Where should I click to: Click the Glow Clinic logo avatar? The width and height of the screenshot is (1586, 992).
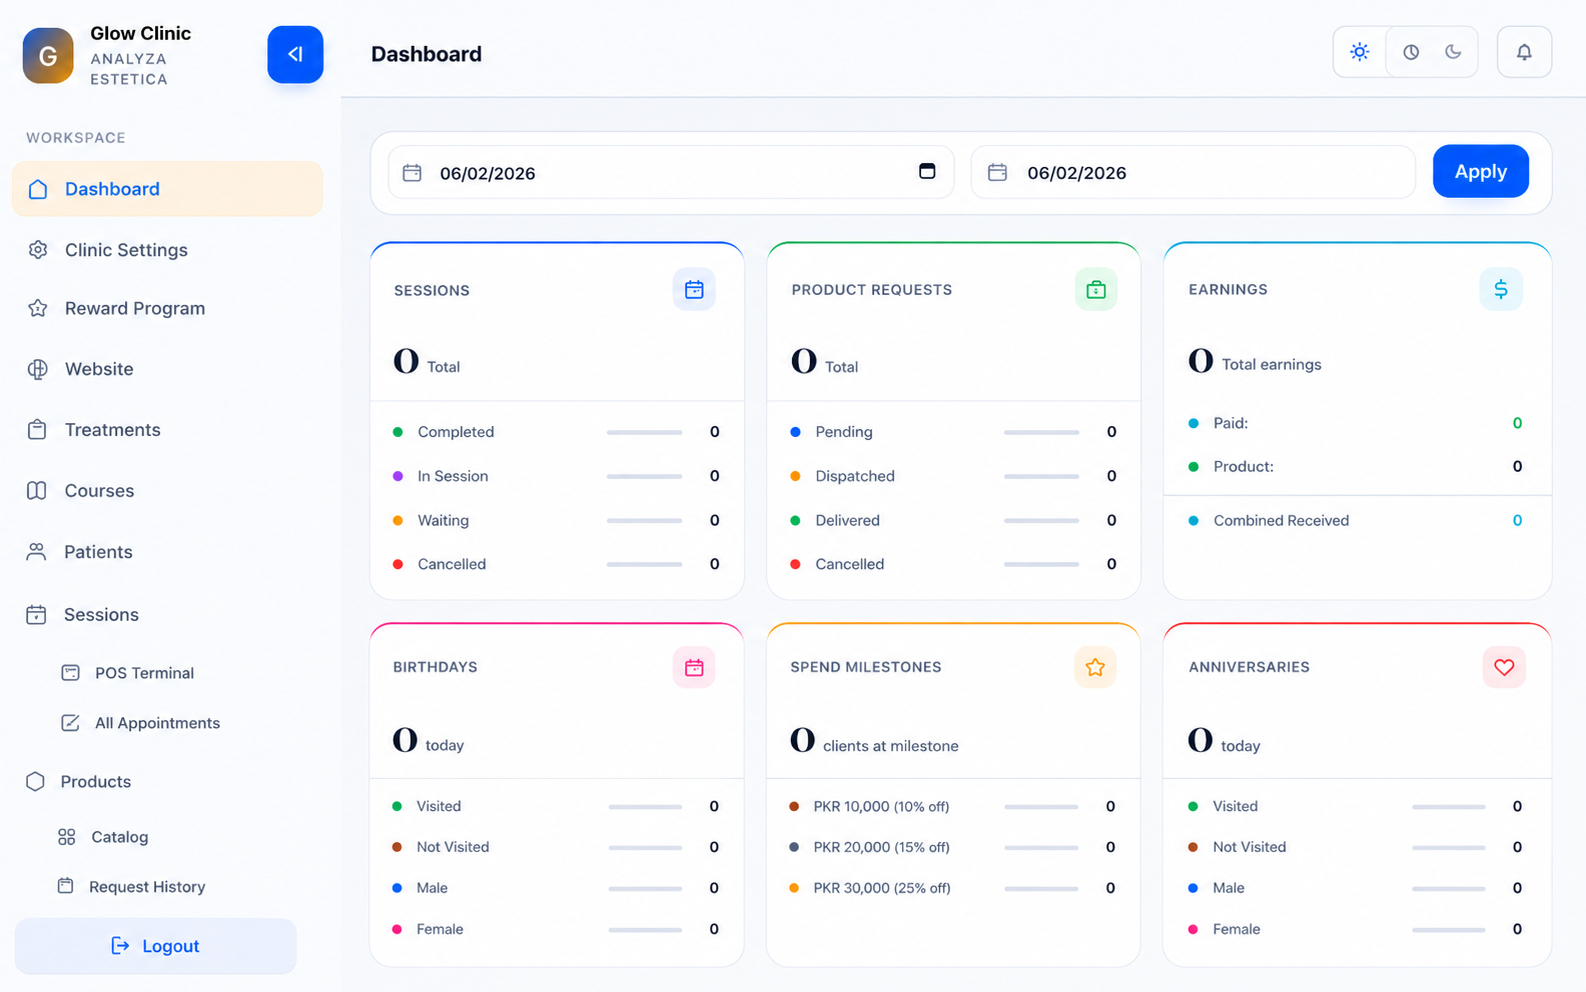pyautogui.click(x=48, y=55)
